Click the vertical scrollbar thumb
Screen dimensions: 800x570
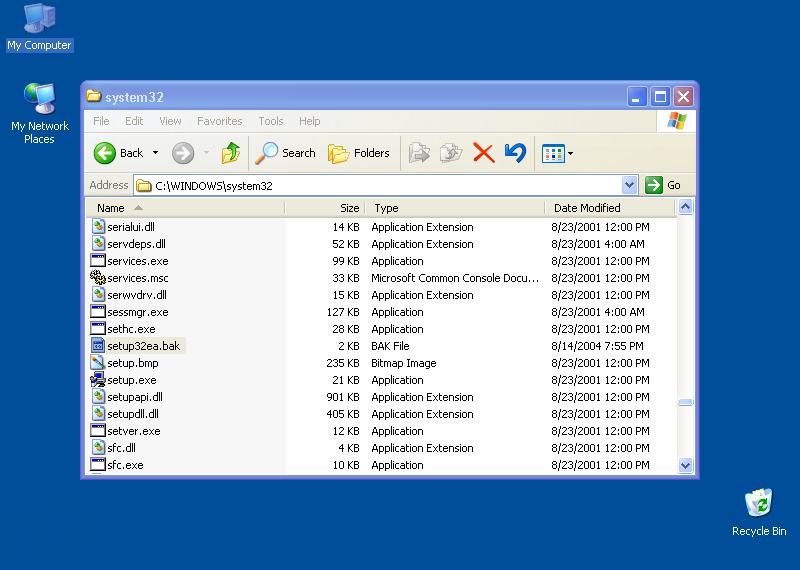tap(685, 402)
